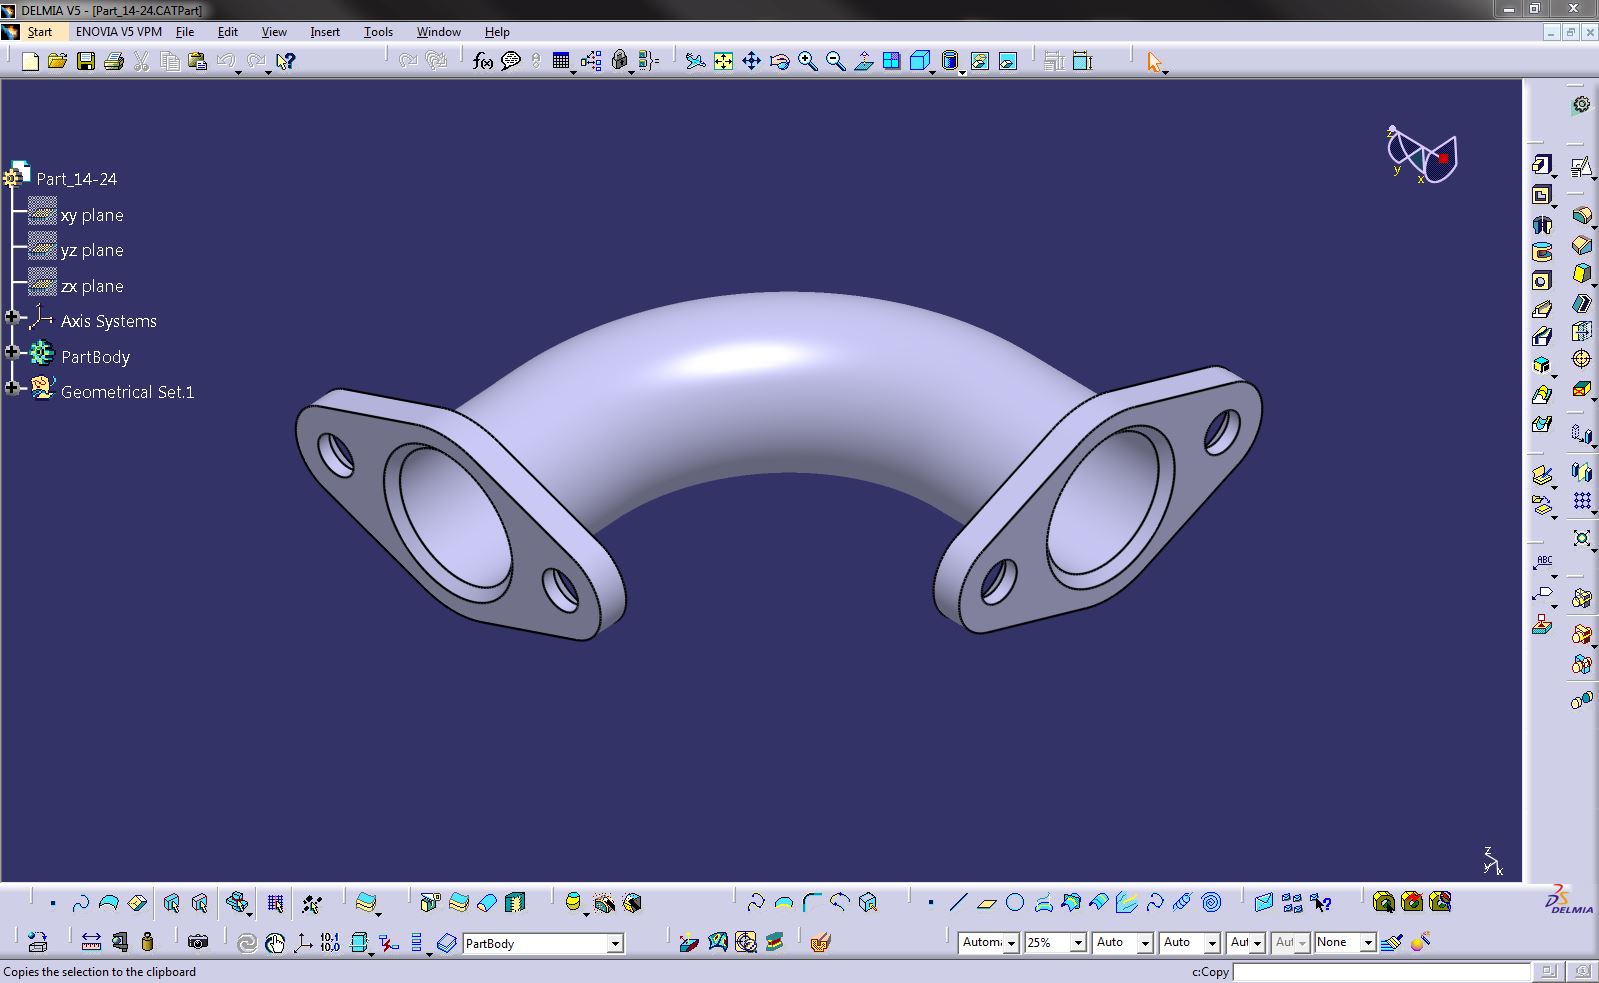Open the Start menu
The height and width of the screenshot is (983, 1599).
click(40, 32)
